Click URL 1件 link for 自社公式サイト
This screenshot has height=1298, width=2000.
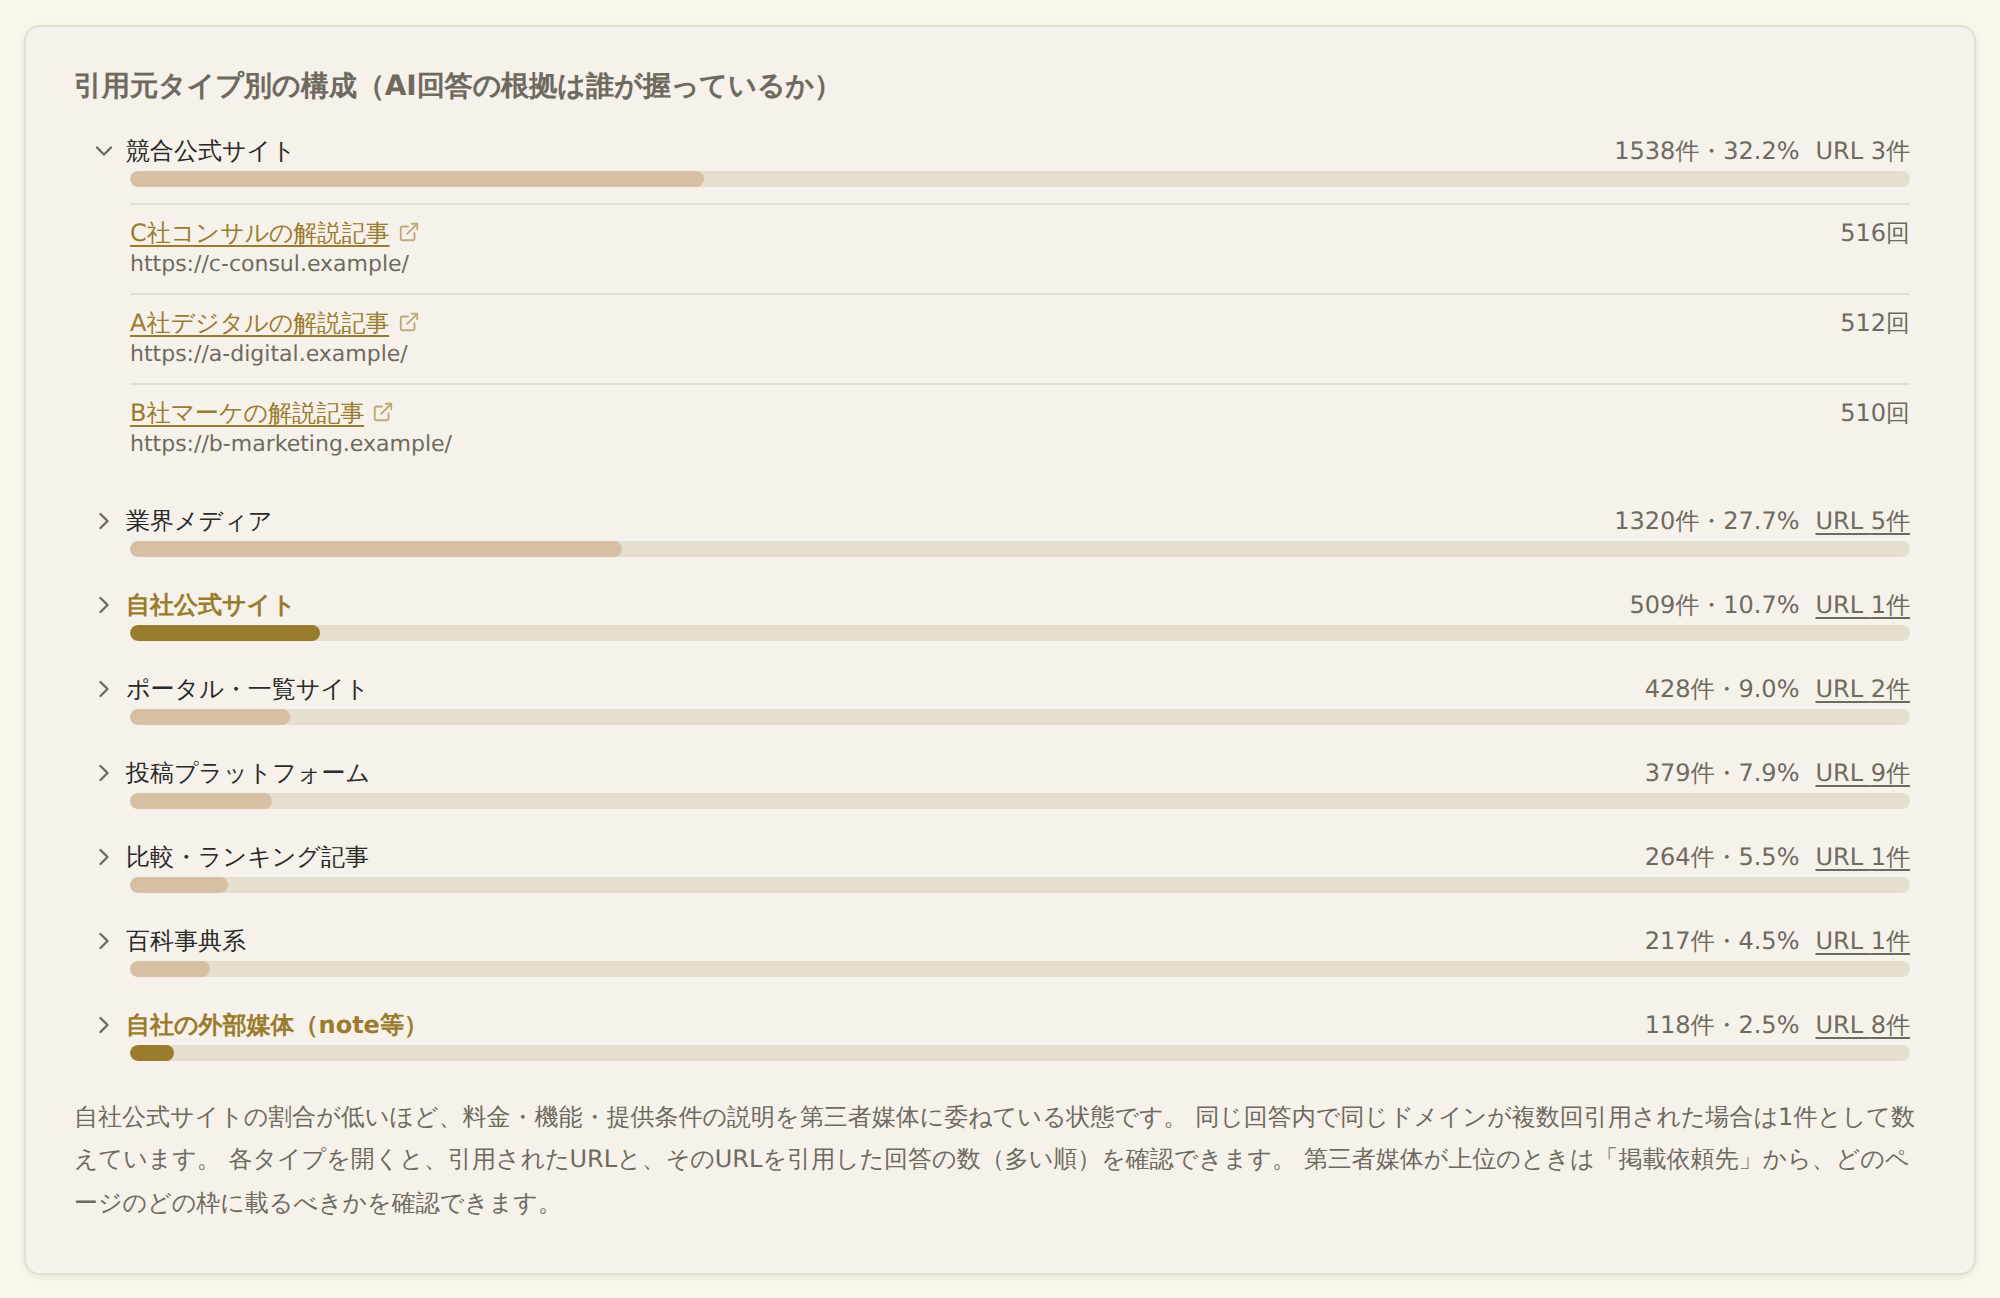click(1862, 605)
